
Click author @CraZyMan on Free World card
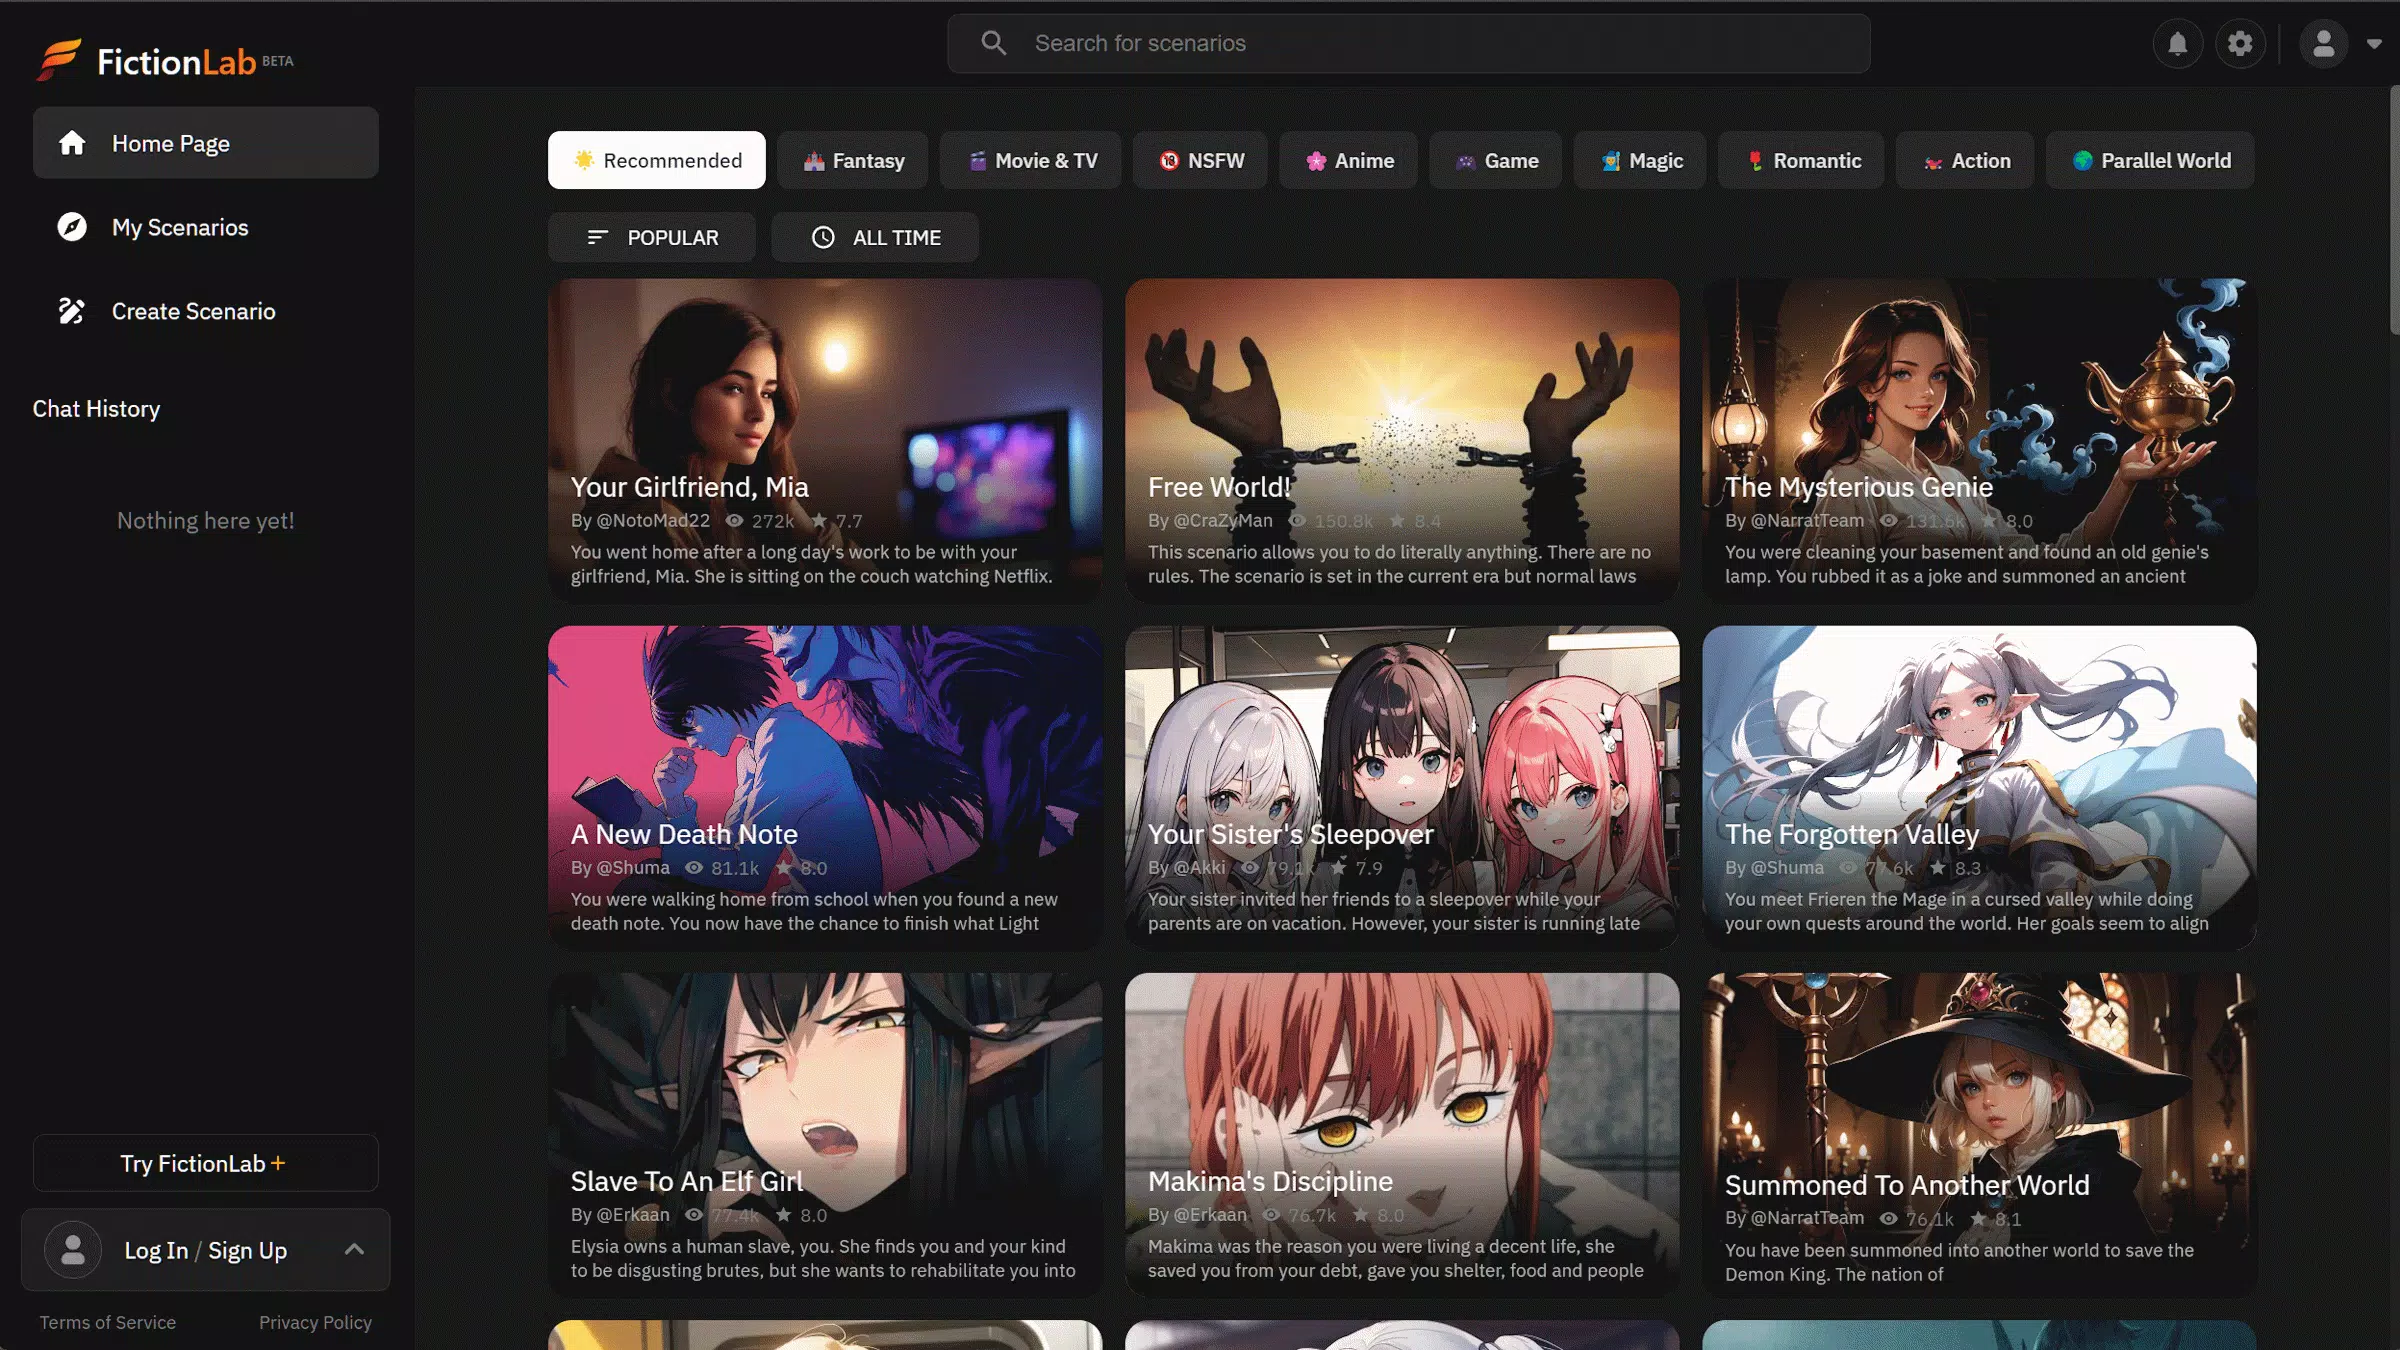pyautogui.click(x=1223, y=520)
